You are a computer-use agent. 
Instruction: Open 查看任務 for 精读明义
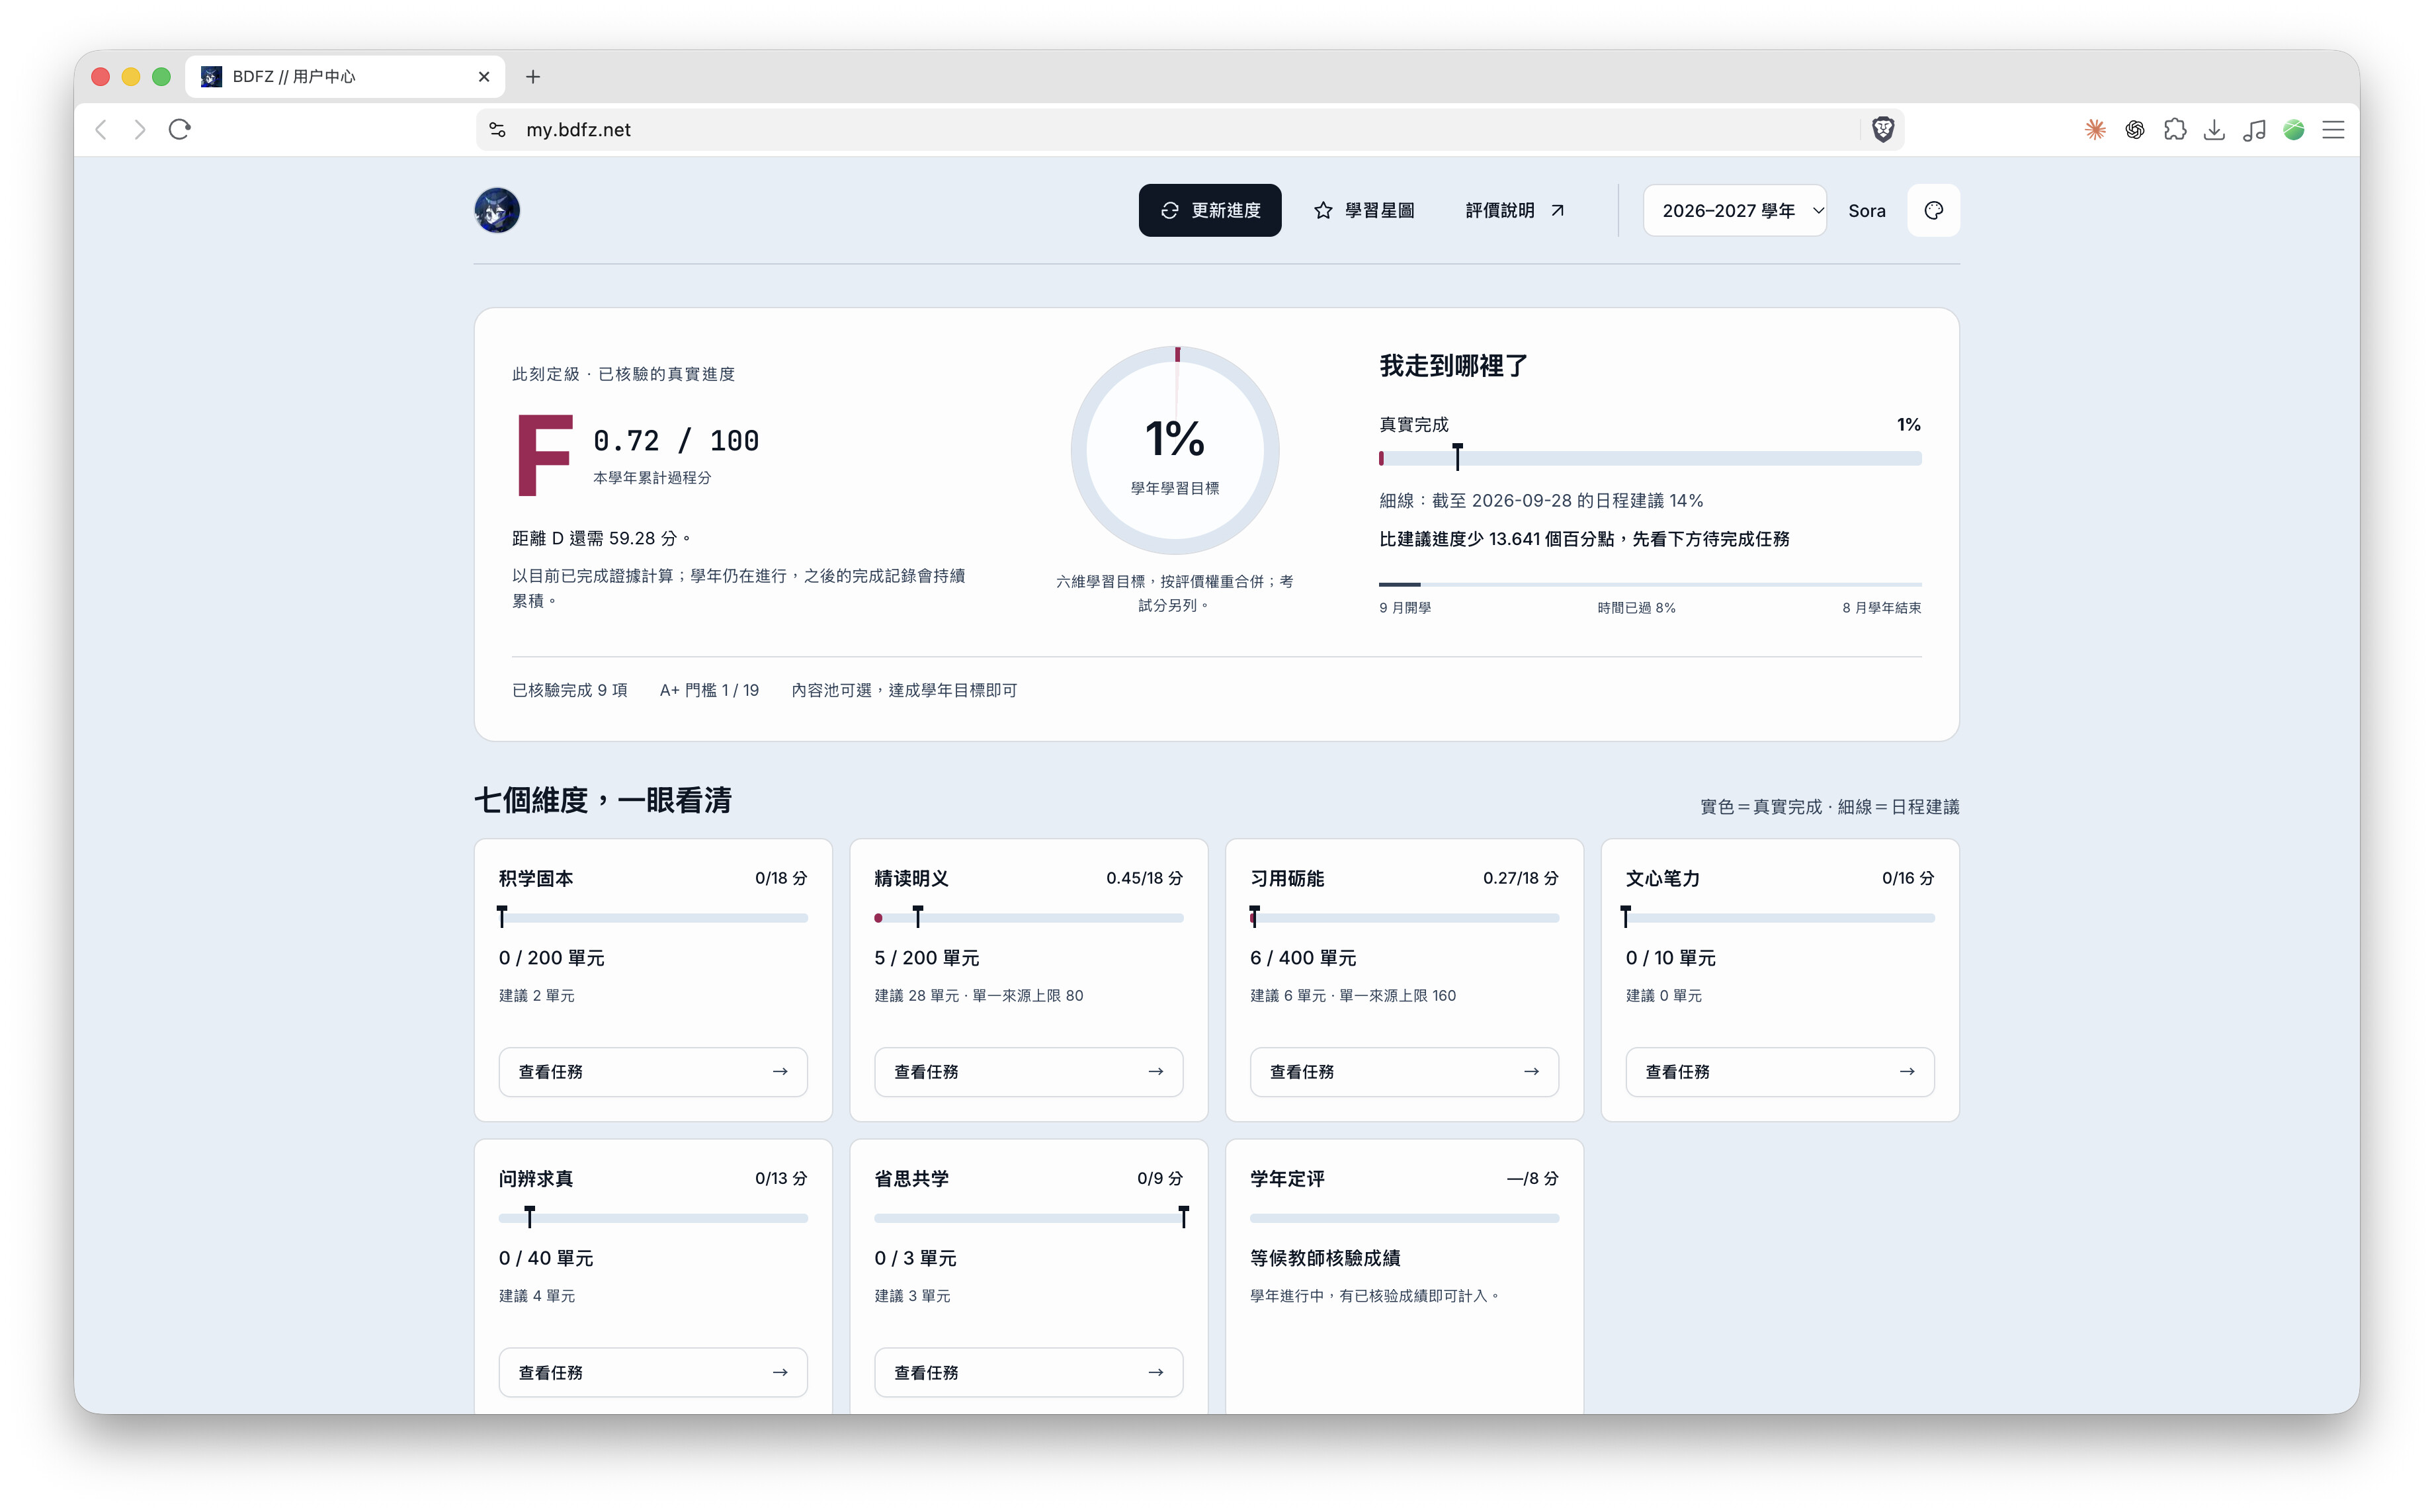click(x=1028, y=1071)
